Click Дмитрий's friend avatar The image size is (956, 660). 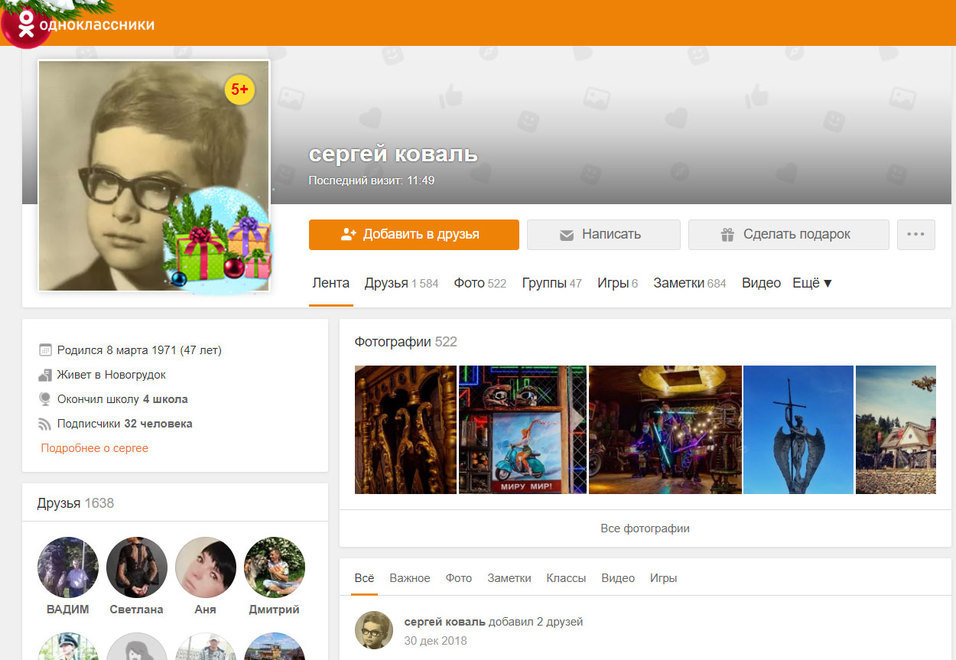click(274, 568)
